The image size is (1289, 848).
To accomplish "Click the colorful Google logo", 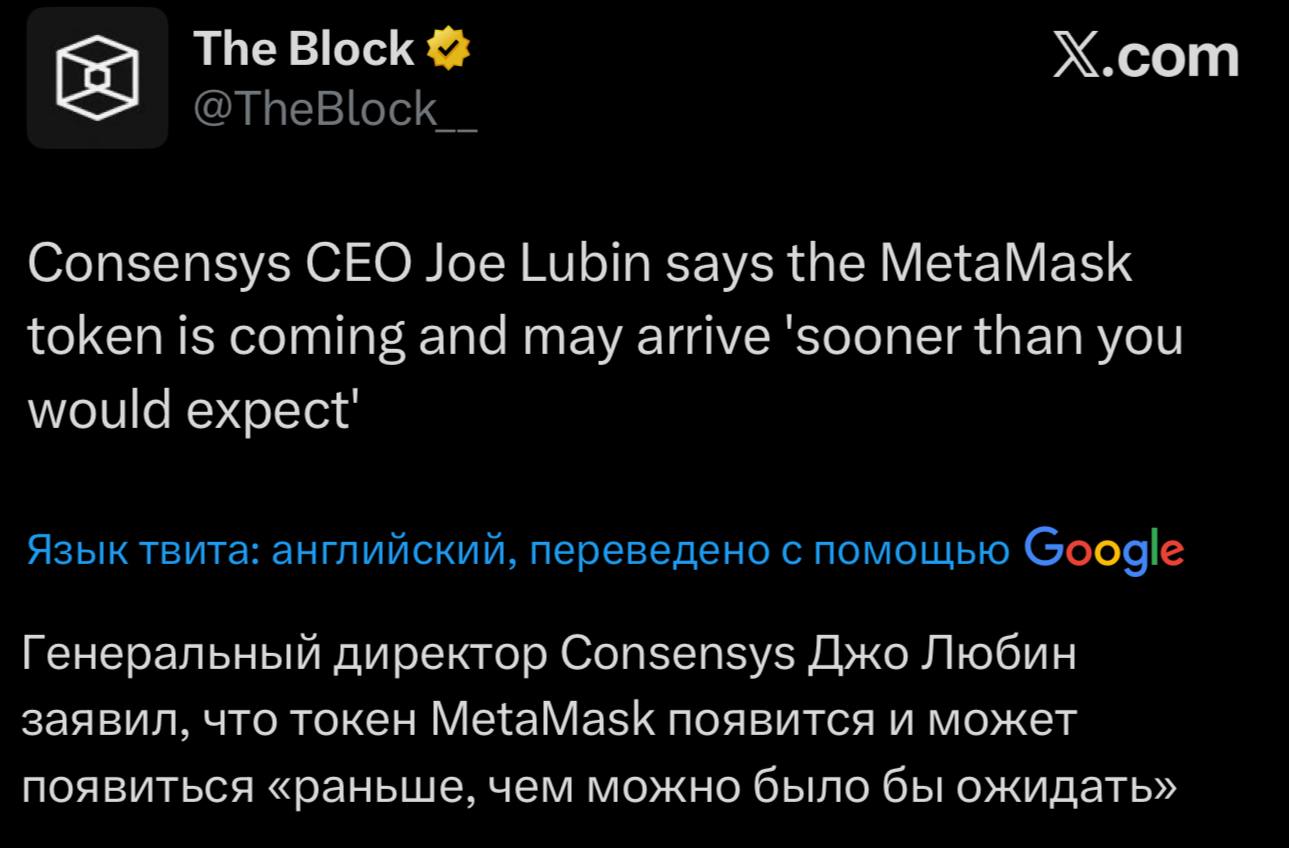I will coord(1105,548).
